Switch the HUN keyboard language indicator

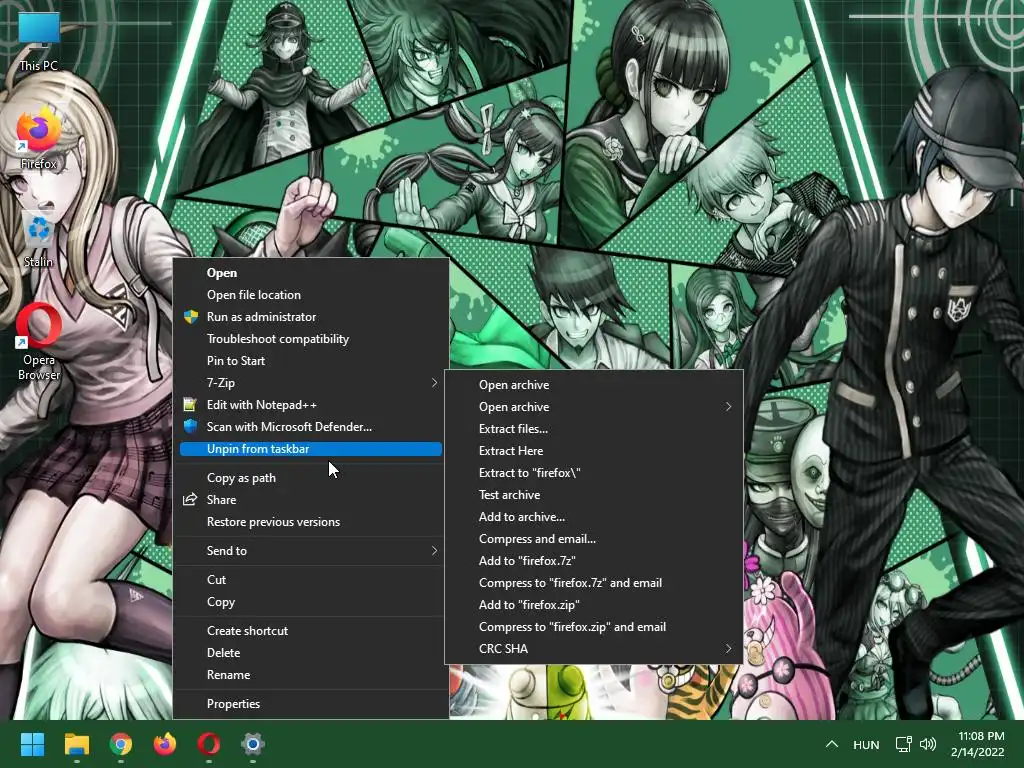pos(866,744)
